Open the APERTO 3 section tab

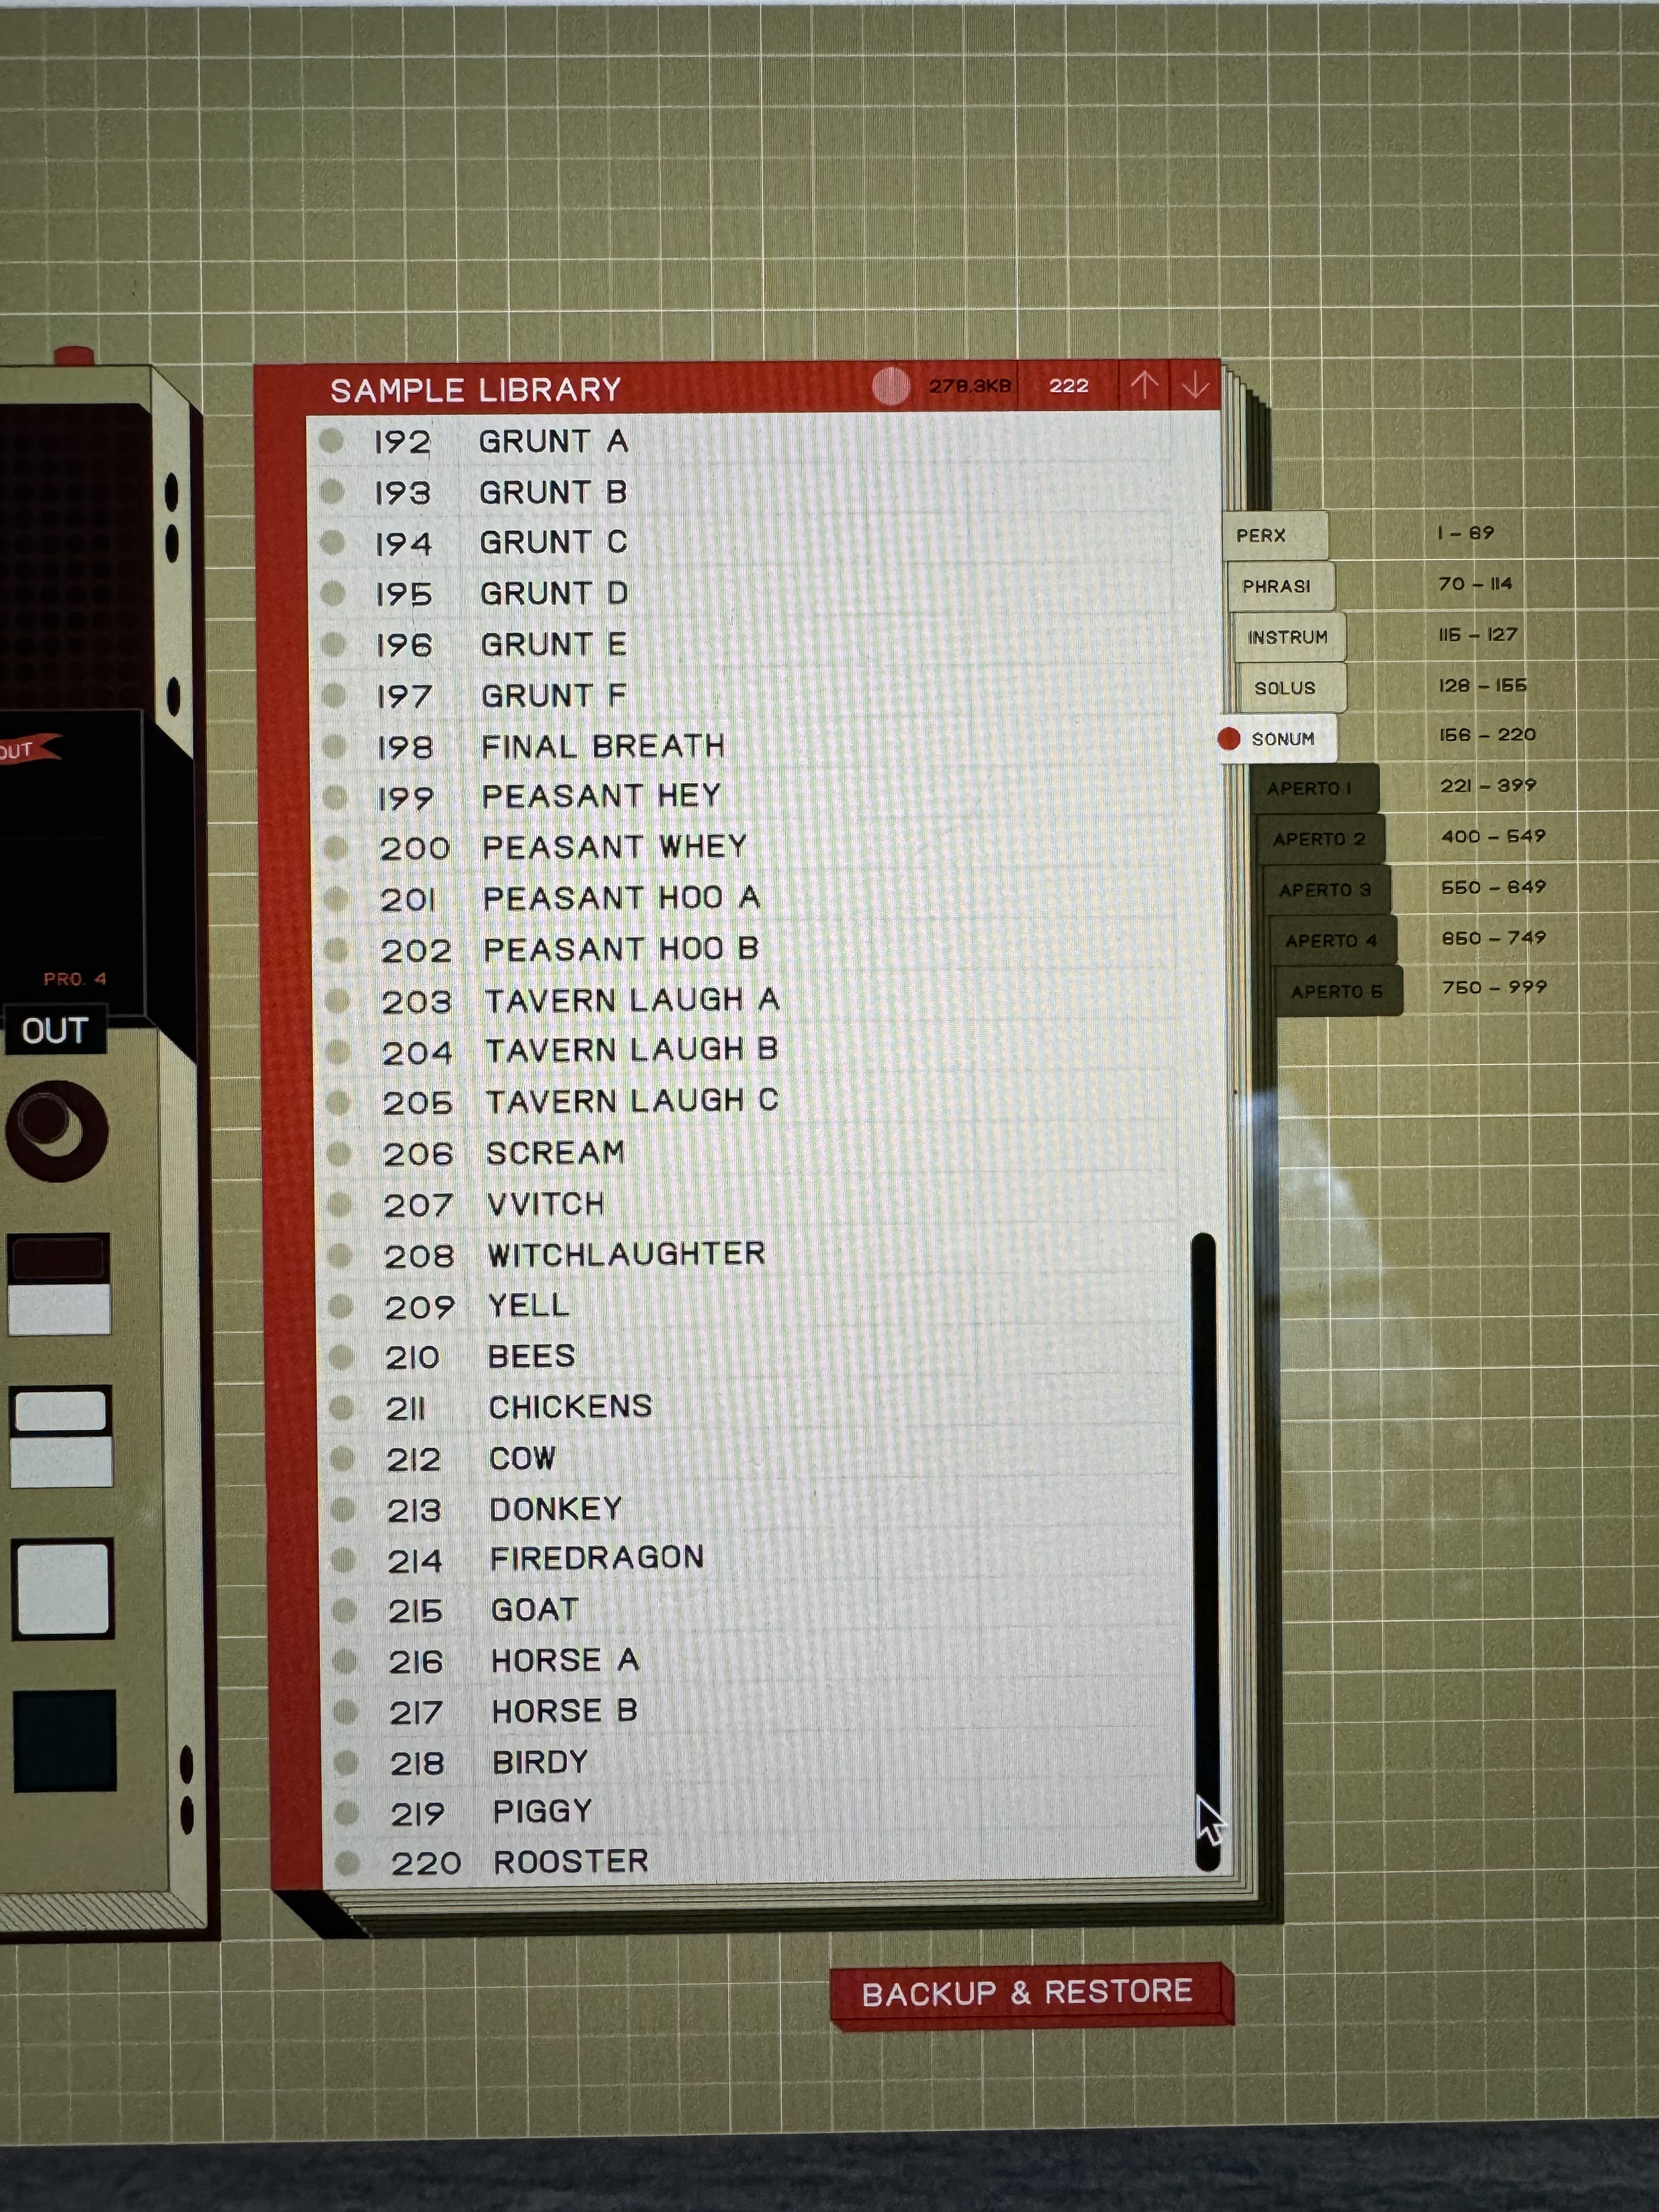(1324, 890)
